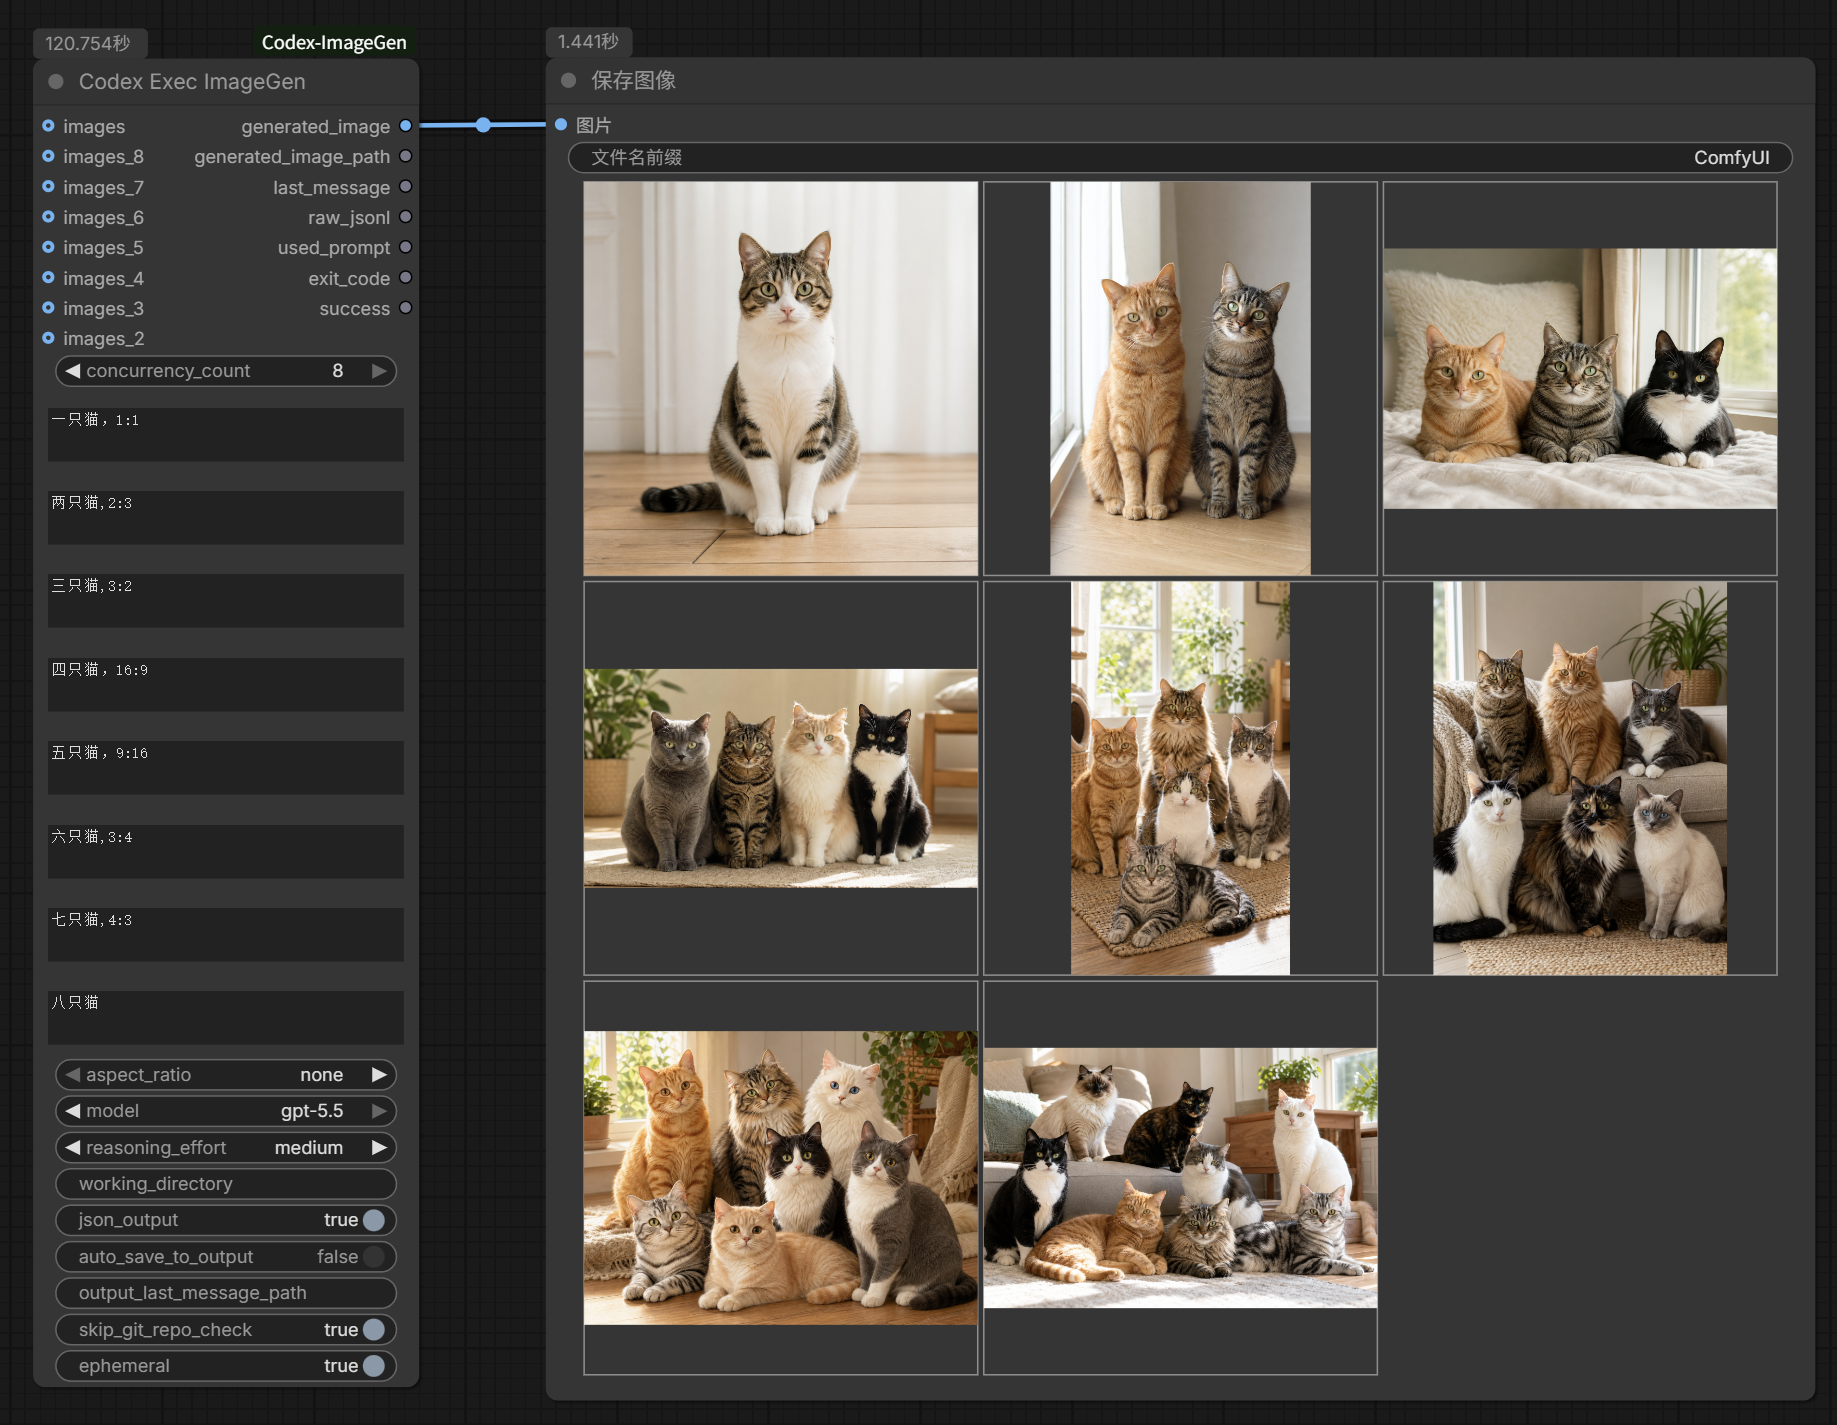Image resolution: width=1837 pixels, height=1425 pixels.
Task: Click the prompt box containing 四只猫，16:9
Action: (x=226, y=684)
